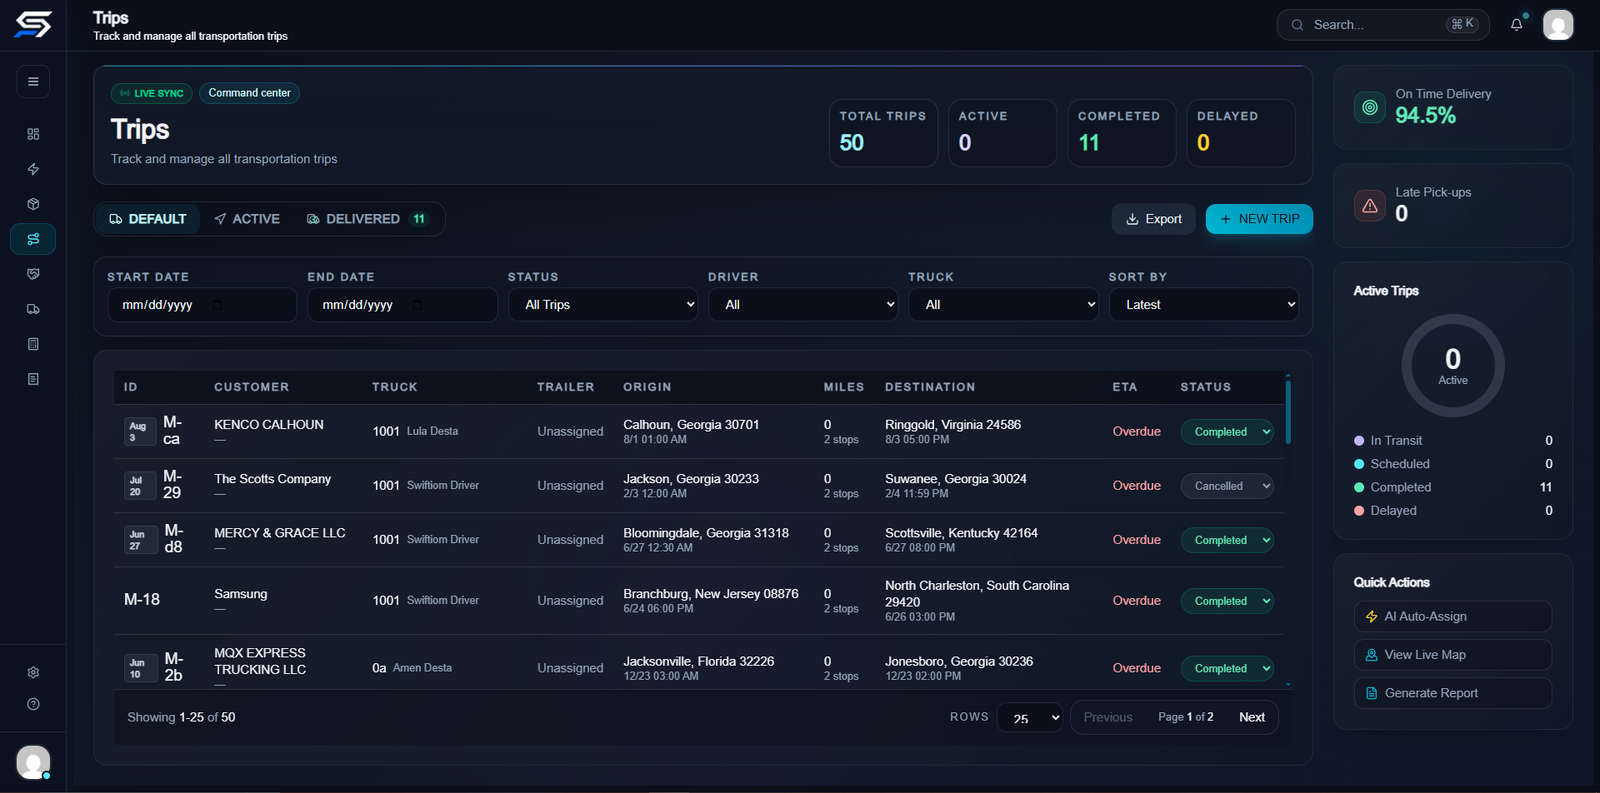This screenshot has height=793, width=1600.
Task: Open the dashboard grid icon in sidebar
Action: pos(33,134)
